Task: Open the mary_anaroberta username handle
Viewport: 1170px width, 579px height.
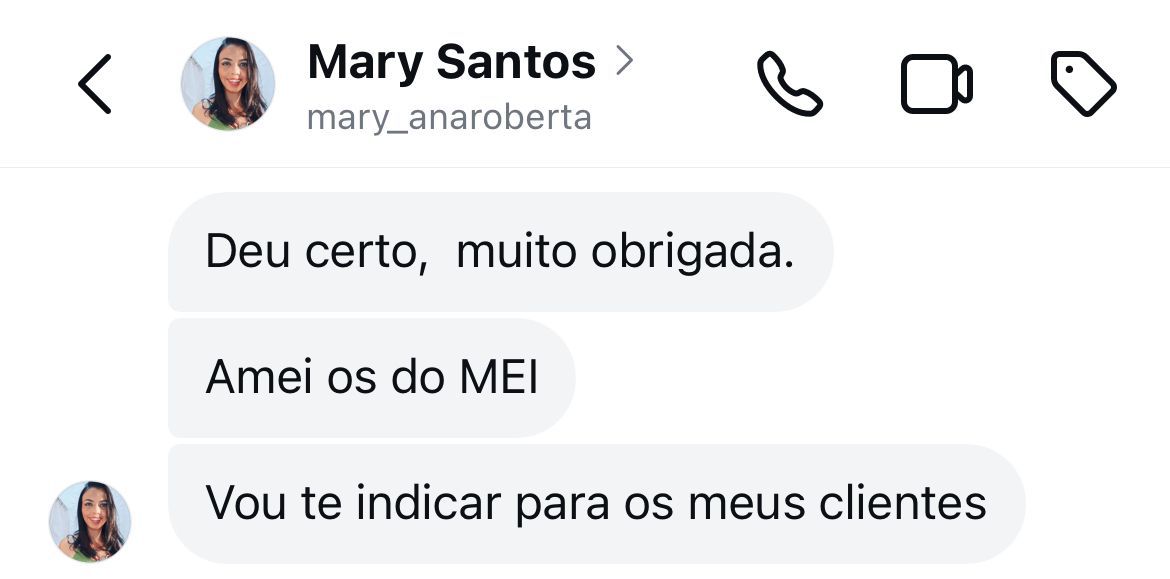Action: [x=449, y=118]
